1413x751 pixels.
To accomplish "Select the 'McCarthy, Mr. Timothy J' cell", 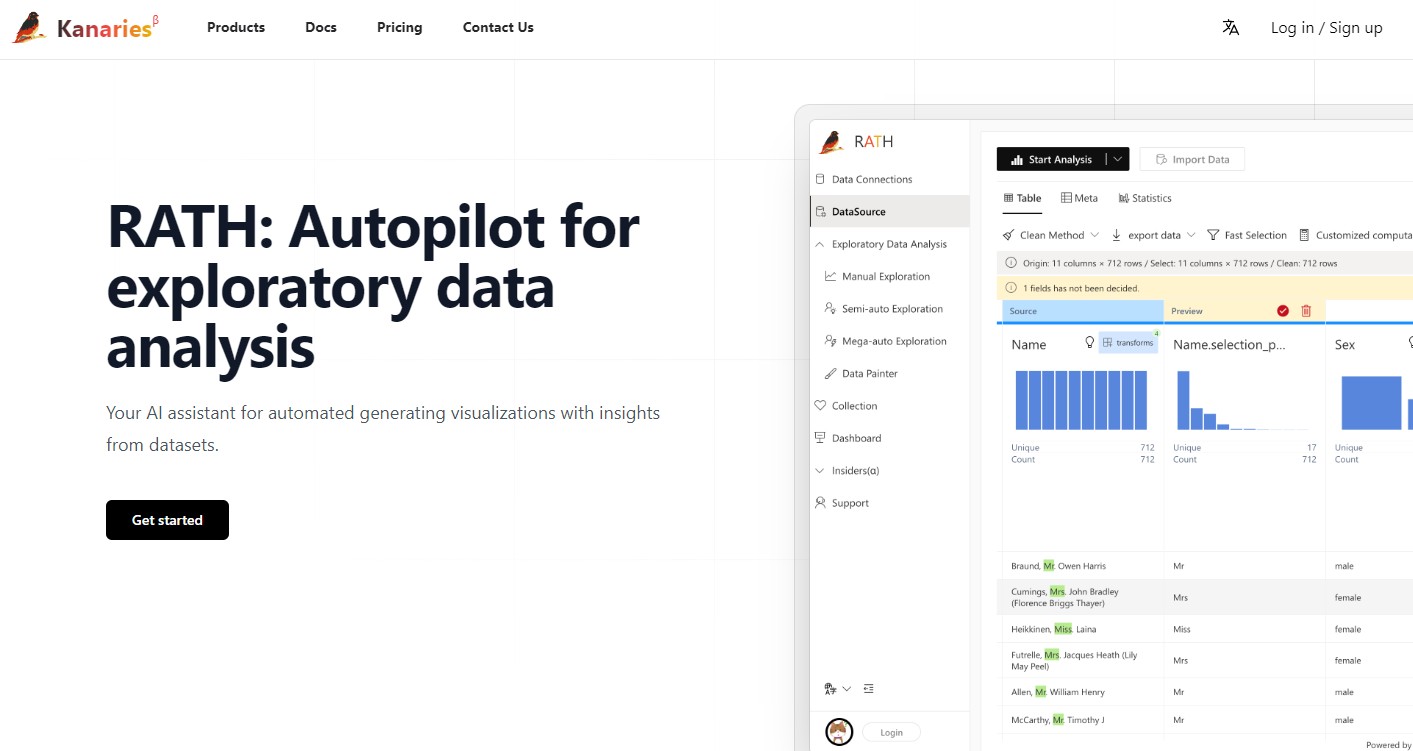I will point(1082,720).
